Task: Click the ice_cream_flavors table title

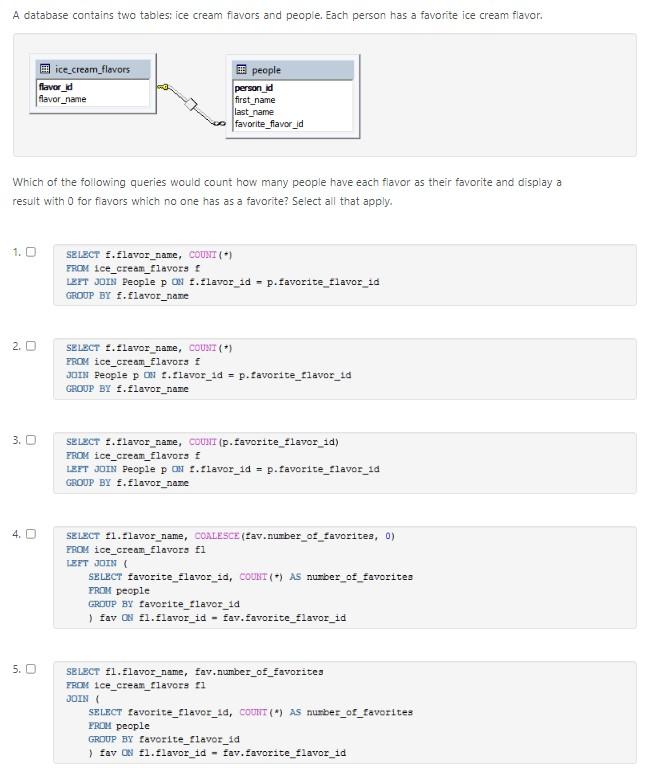Action: click(x=92, y=69)
